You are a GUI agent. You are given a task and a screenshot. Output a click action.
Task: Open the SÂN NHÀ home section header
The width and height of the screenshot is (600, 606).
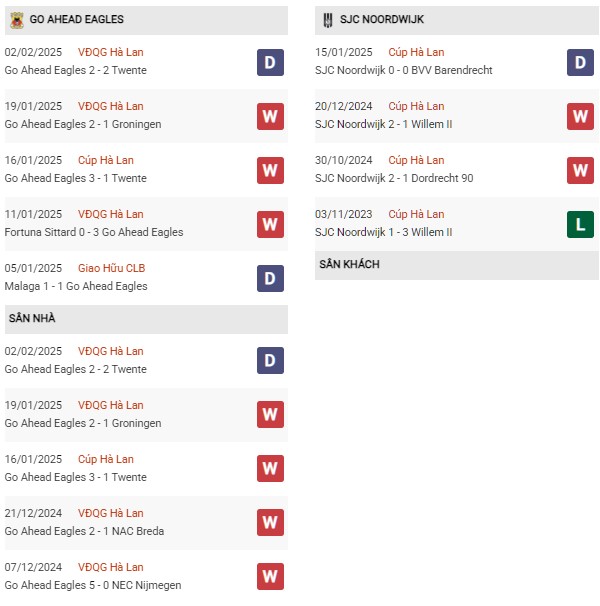click(146, 319)
